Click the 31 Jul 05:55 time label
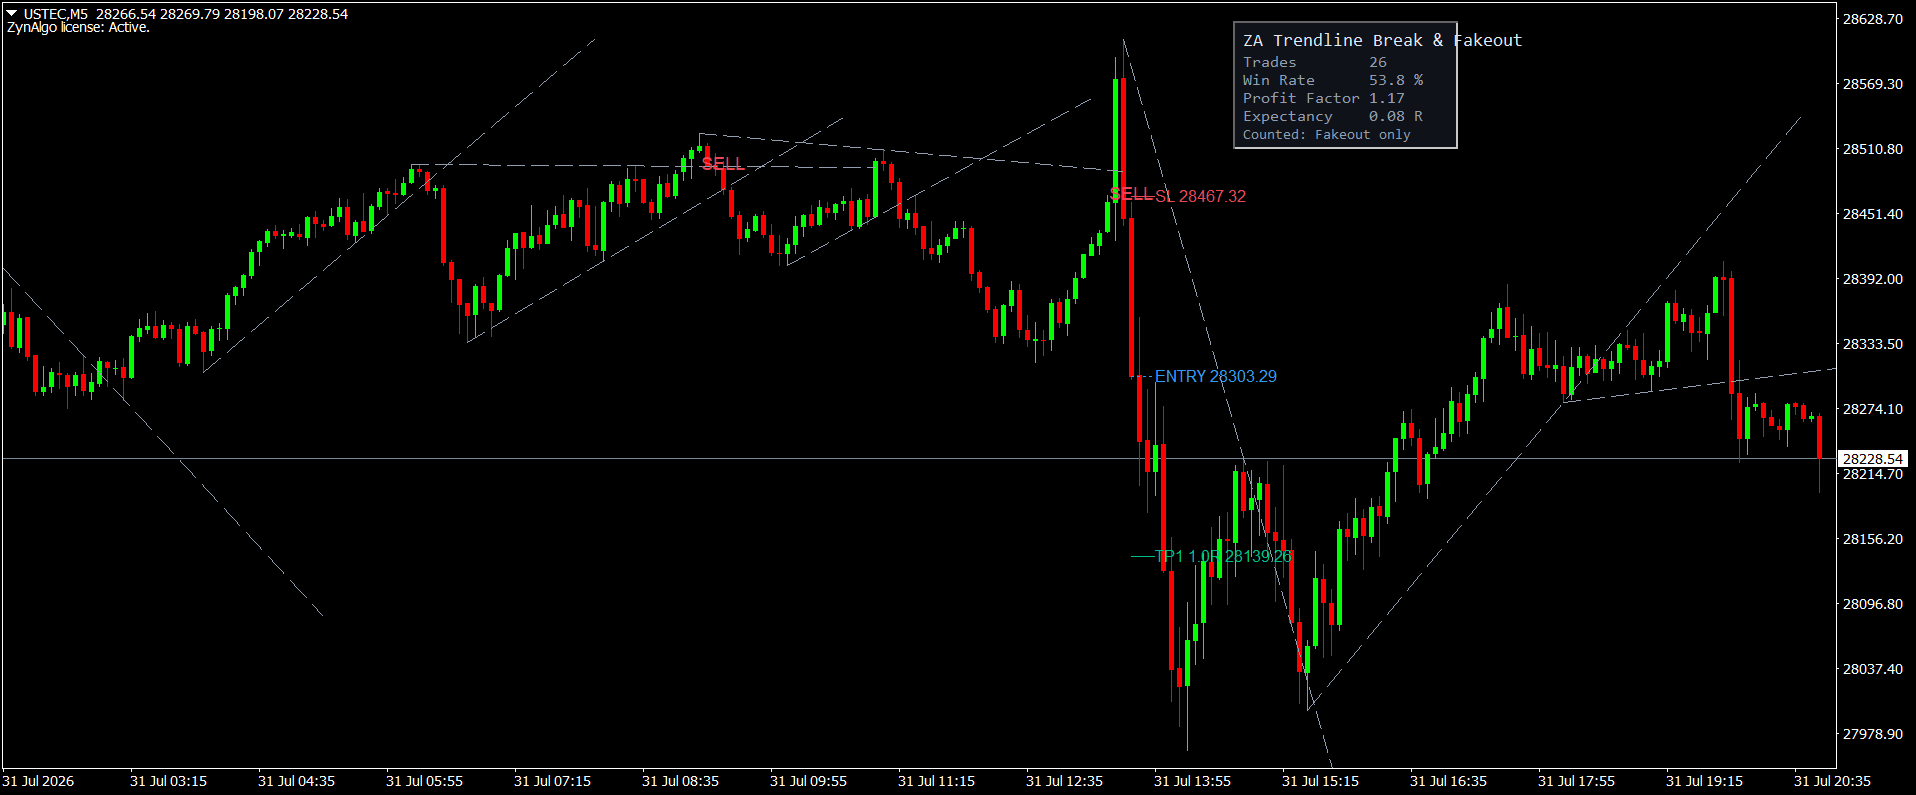The image size is (1916, 795). [x=424, y=781]
